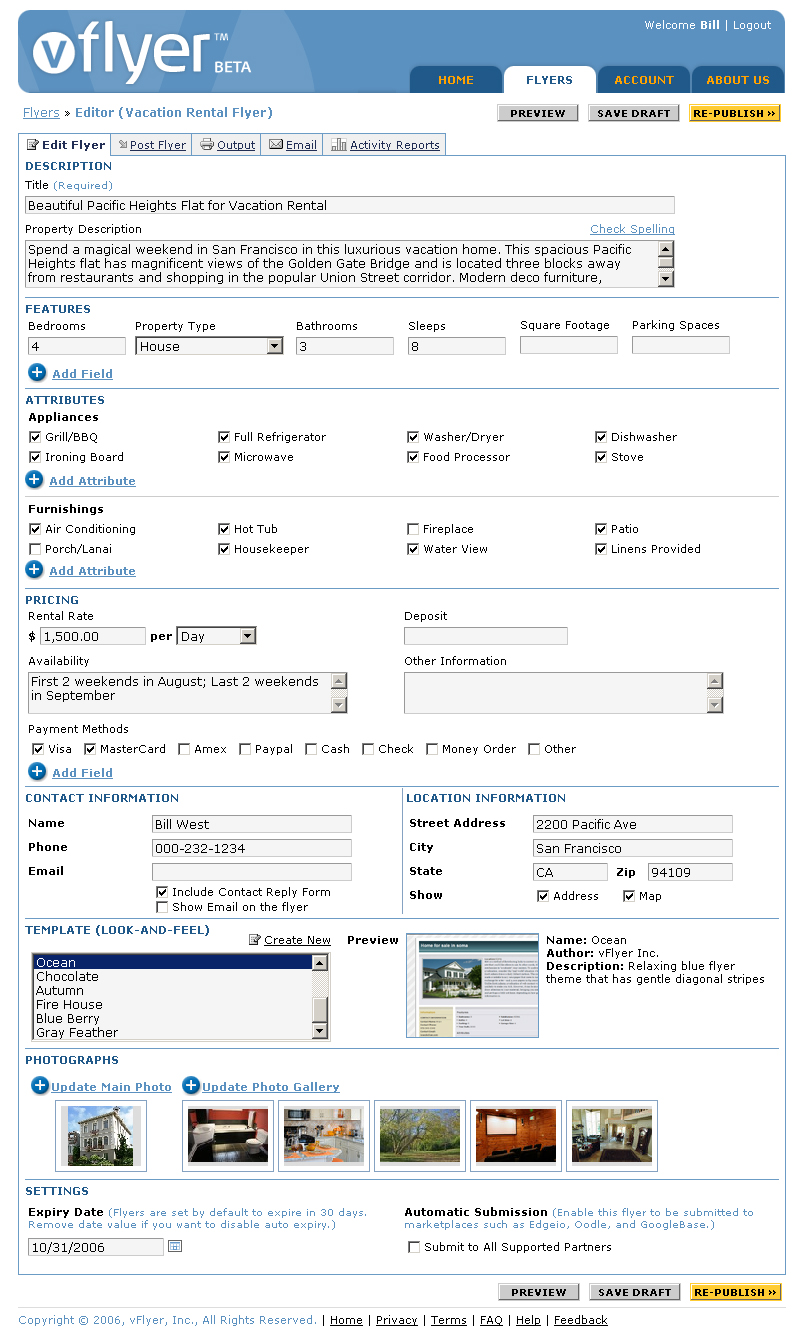
Task: Click the printer icon on the Output tab
Action: tap(207, 145)
